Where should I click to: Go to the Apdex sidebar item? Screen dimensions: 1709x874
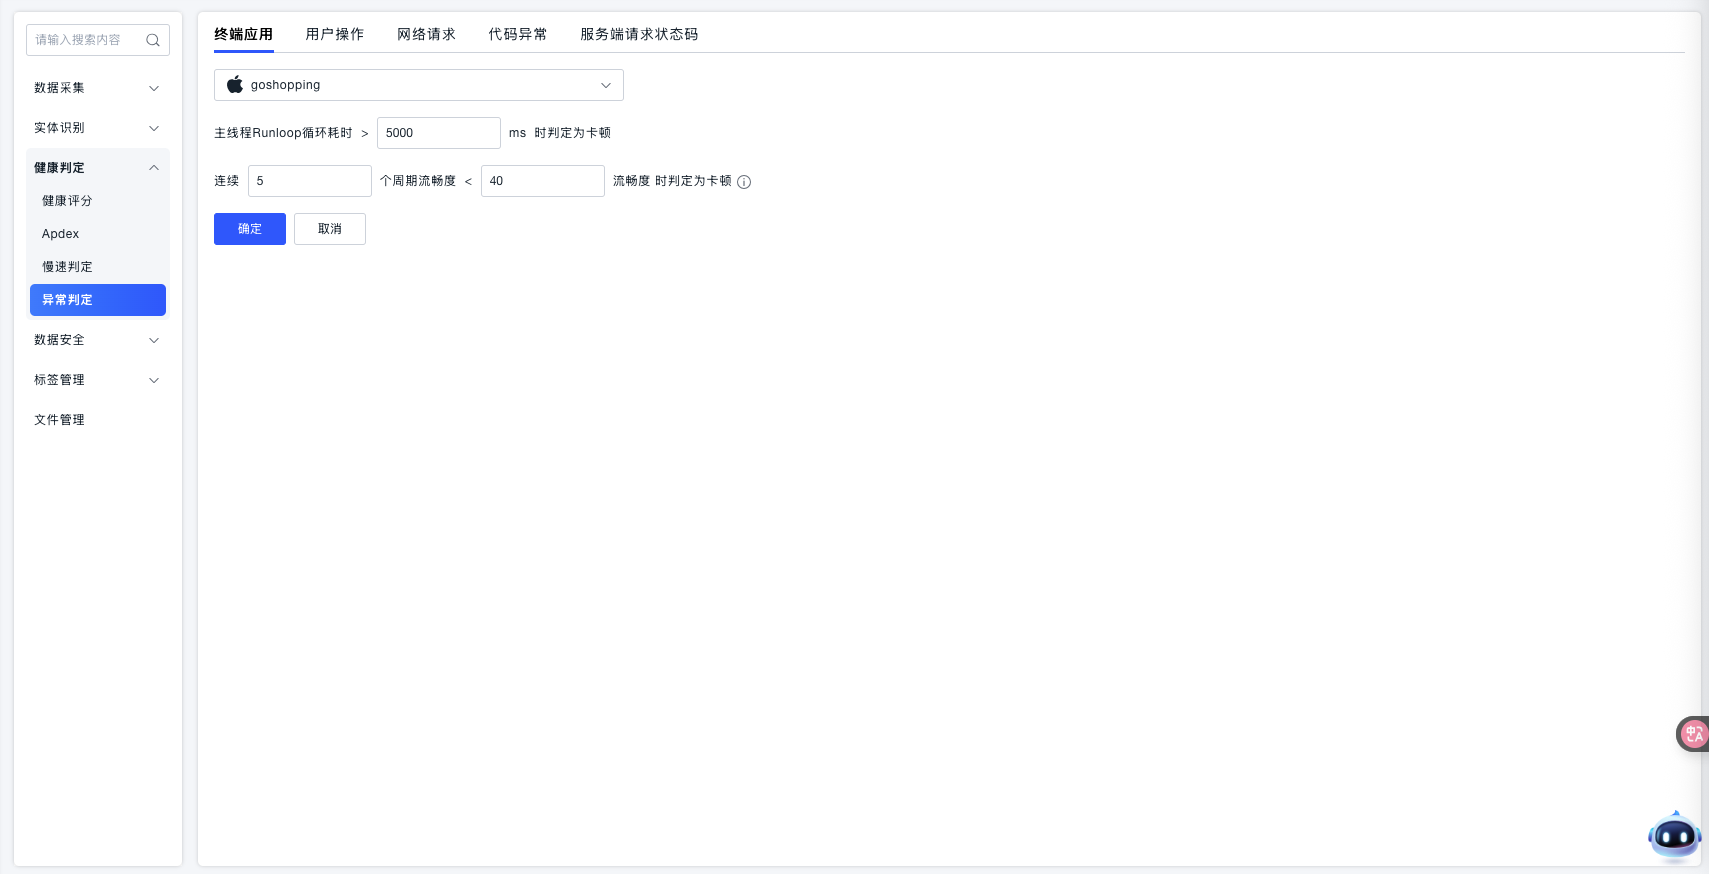coord(60,234)
